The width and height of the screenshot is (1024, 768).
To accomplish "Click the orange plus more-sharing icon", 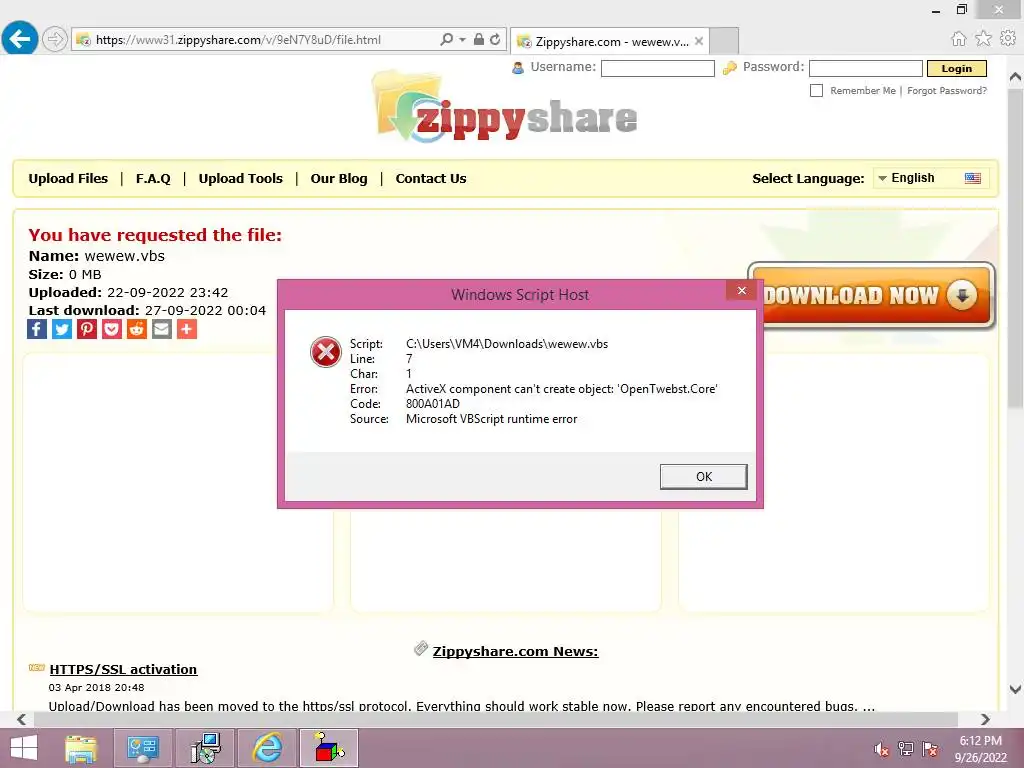I will coord(187,328).
